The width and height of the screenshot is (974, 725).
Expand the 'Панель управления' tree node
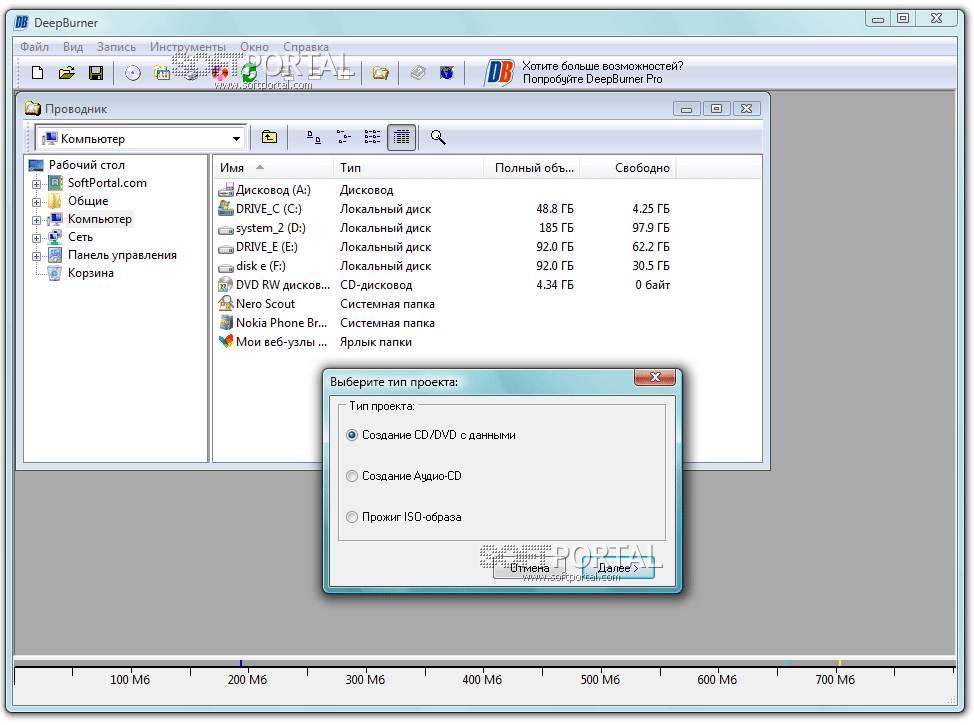37,256
